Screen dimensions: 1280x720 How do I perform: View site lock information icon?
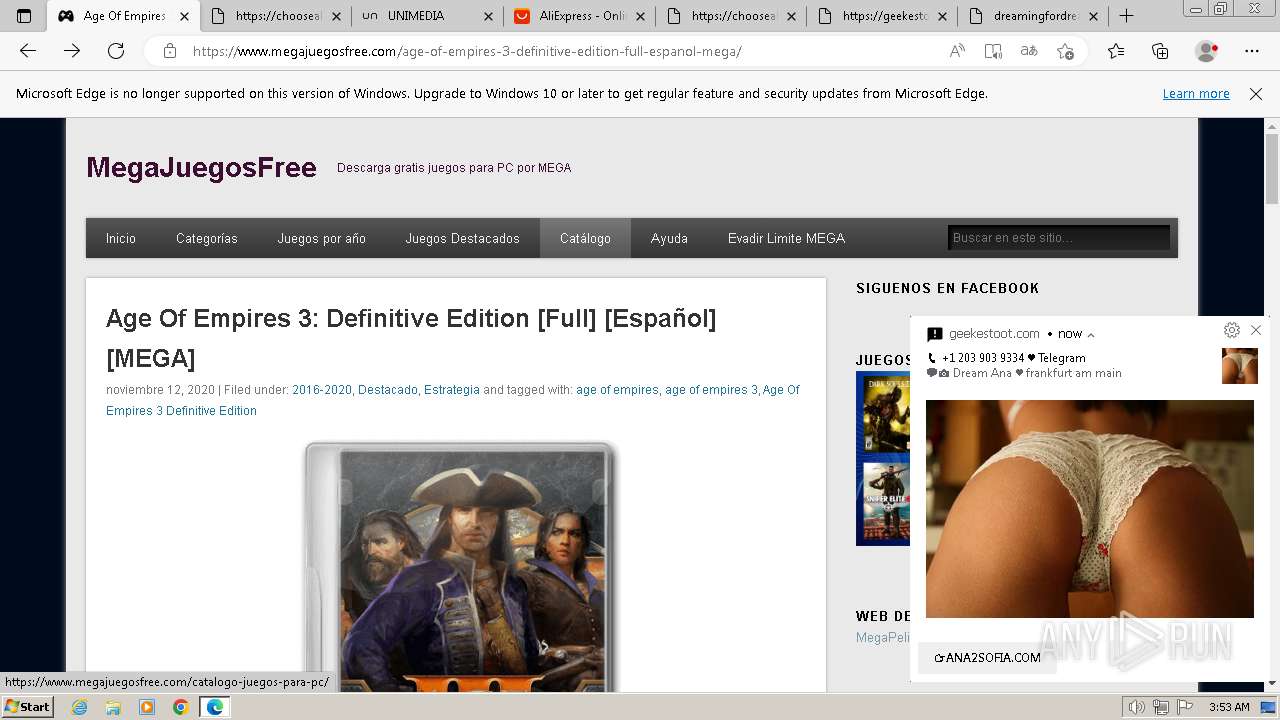[170, 51]
